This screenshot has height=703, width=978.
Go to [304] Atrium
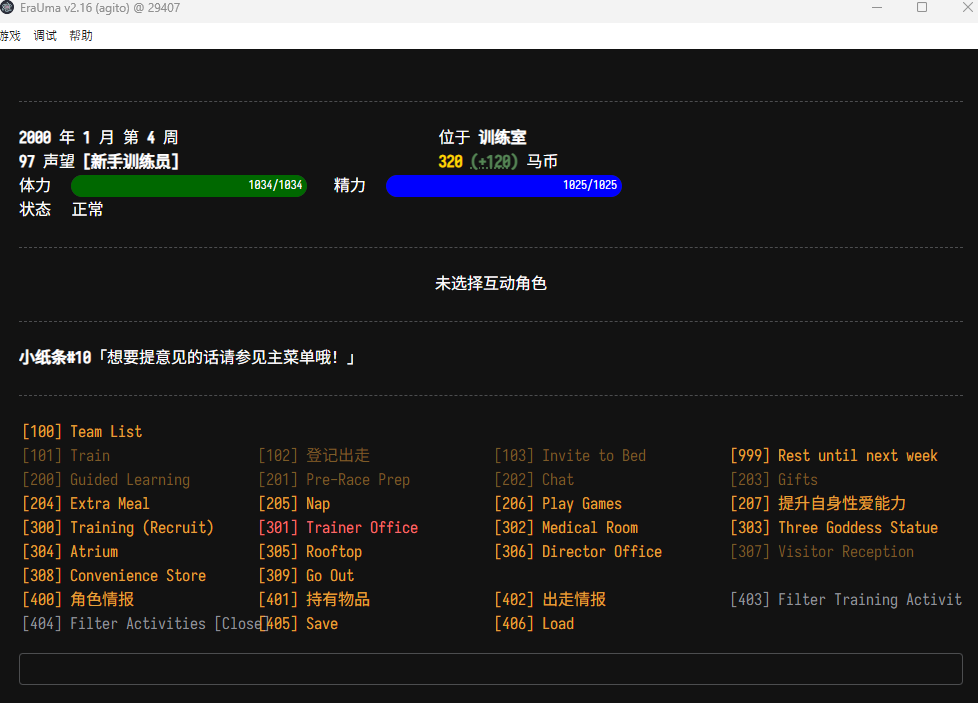tap(70, 552)
